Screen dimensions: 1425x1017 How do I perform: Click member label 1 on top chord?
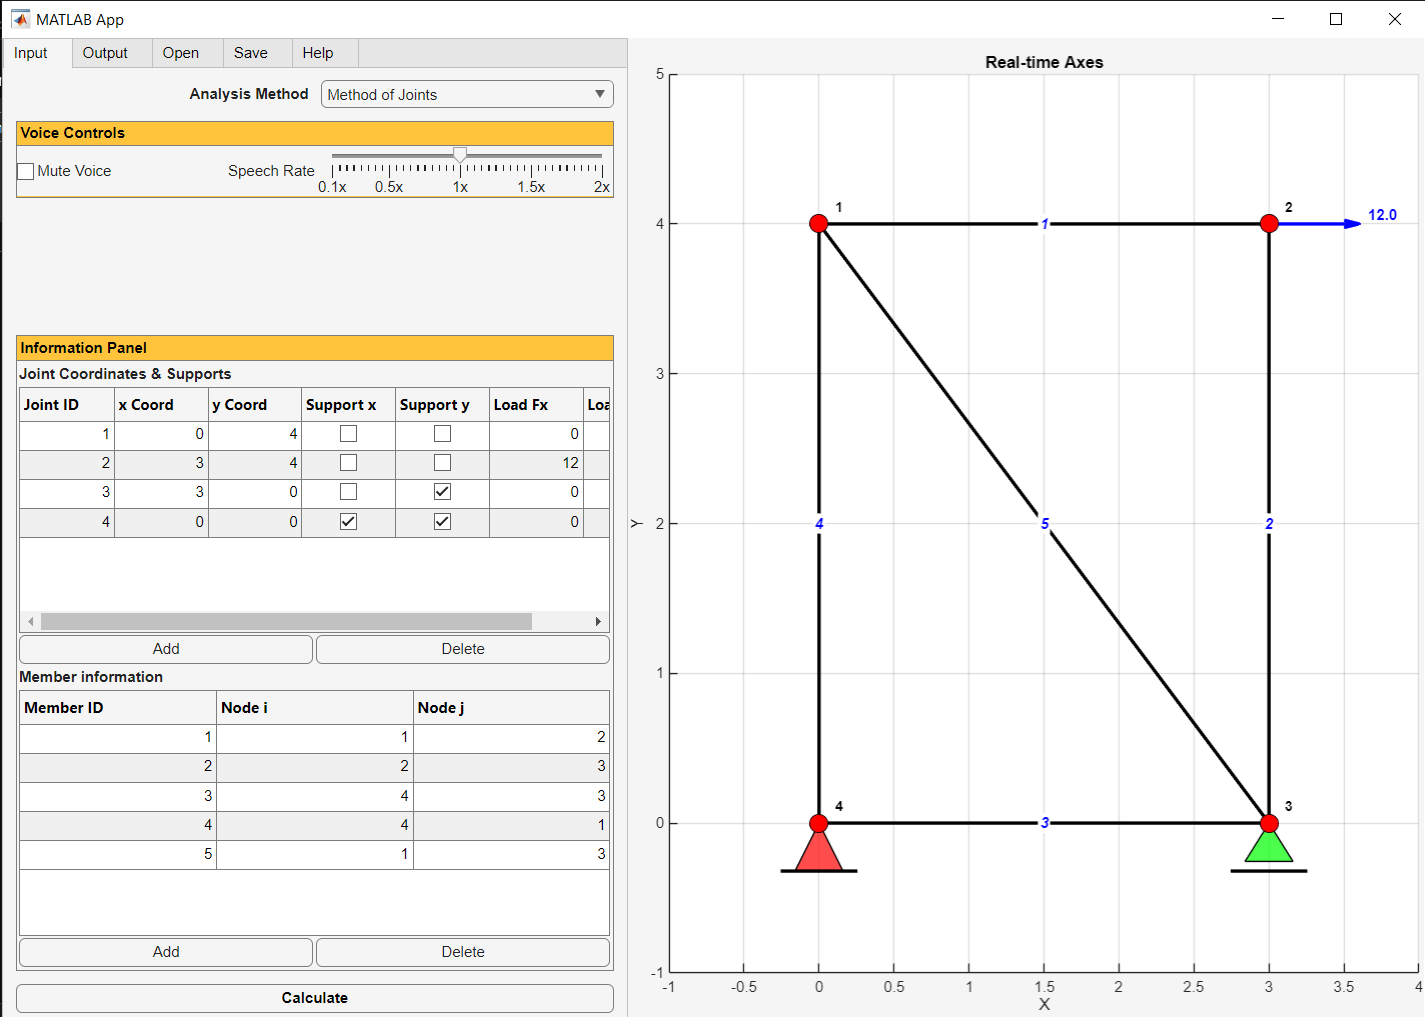[1045, 224]
